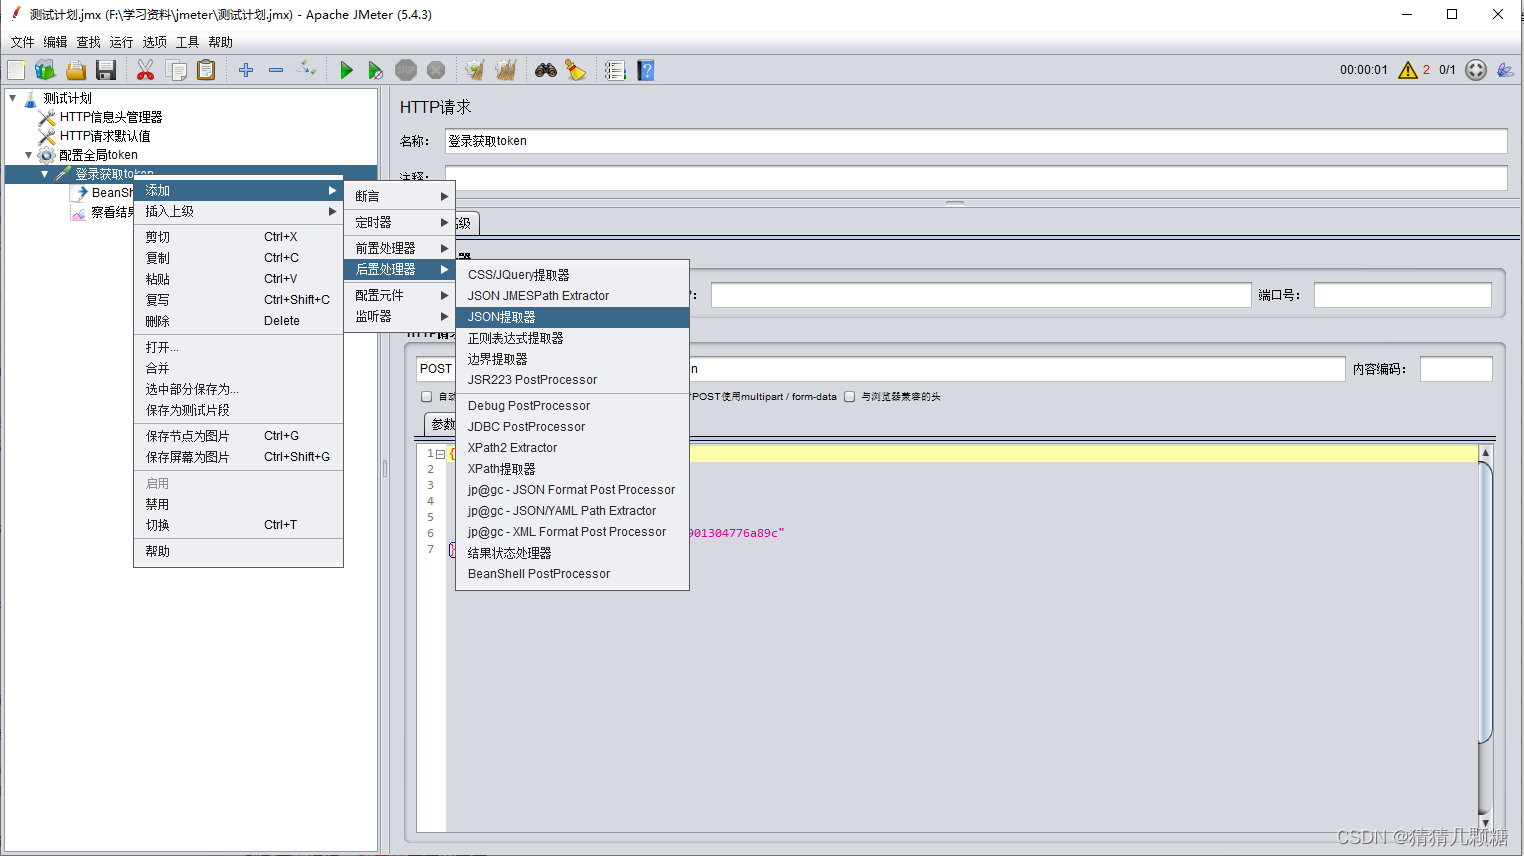Open the 运行 menu in menu bar

pos(121,42)
